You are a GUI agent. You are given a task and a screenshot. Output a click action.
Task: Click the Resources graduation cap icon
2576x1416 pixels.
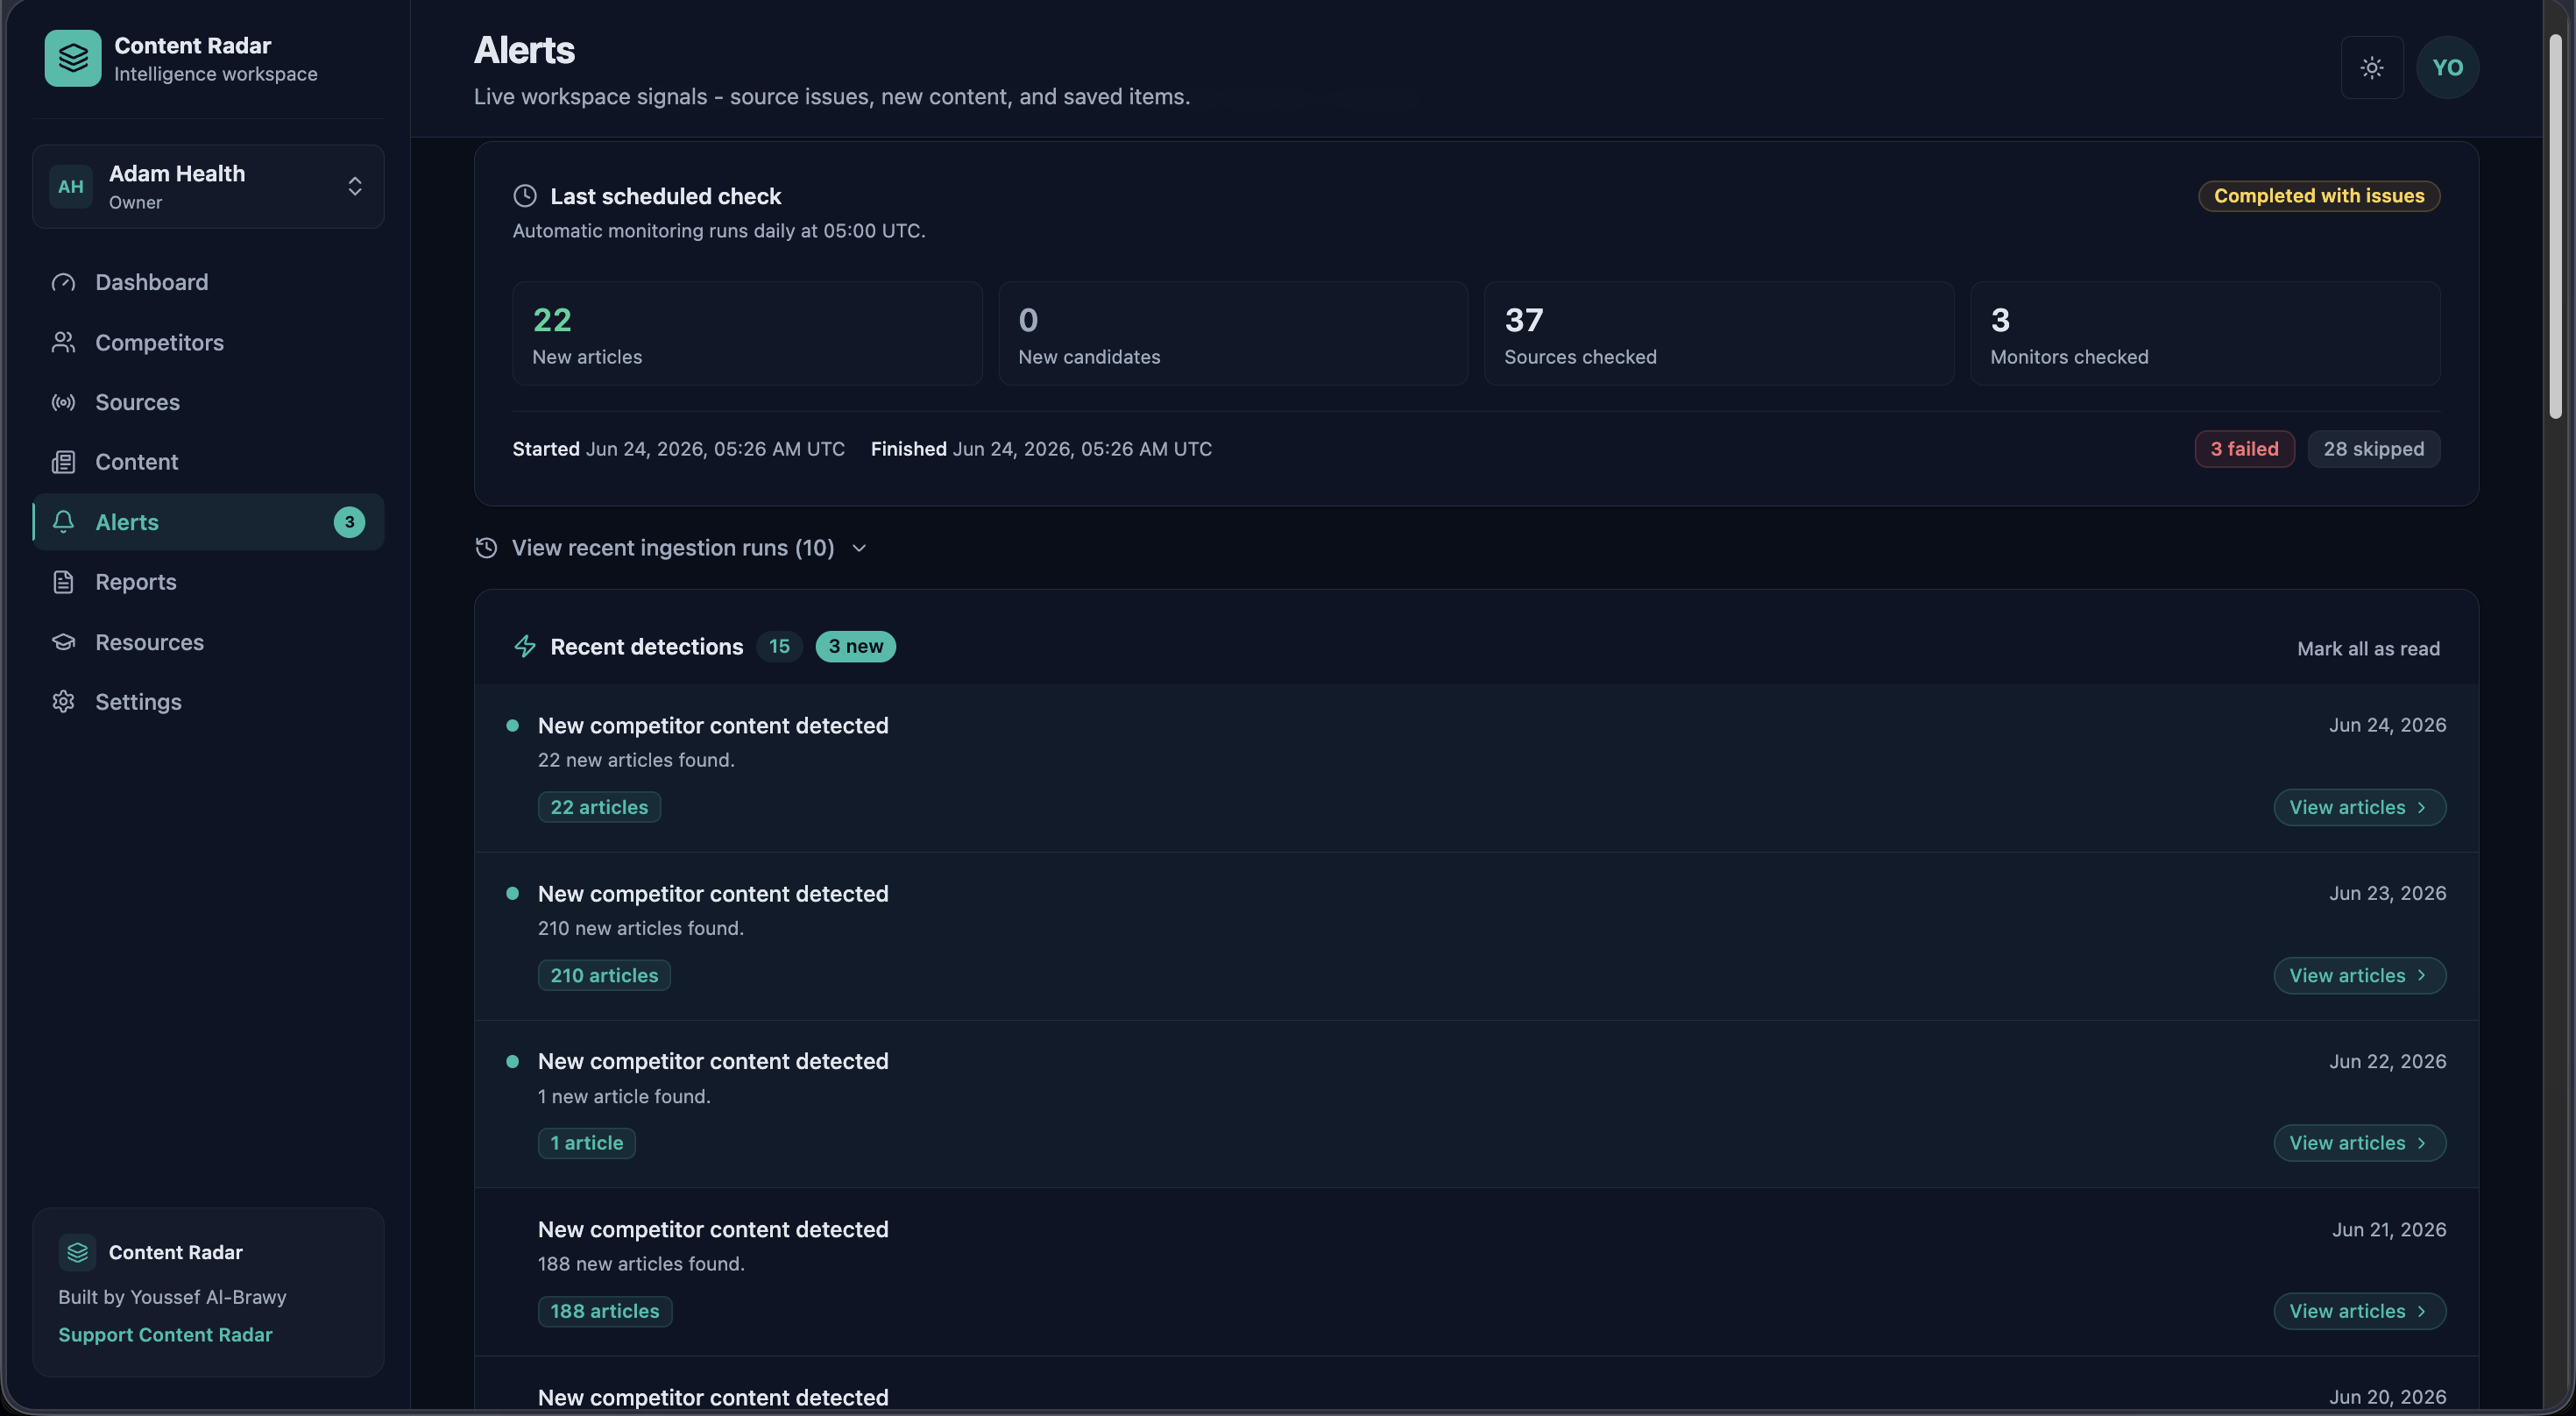pyautogui.click(x=63, y=642)
